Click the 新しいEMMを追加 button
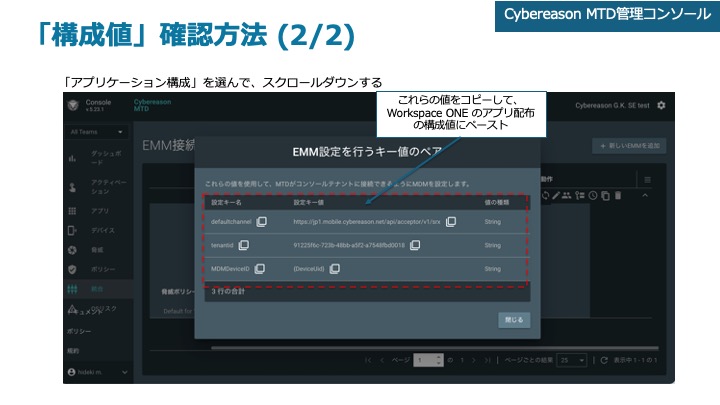The height and width of the screenshot is (405, 720). (x=630, y=146)
